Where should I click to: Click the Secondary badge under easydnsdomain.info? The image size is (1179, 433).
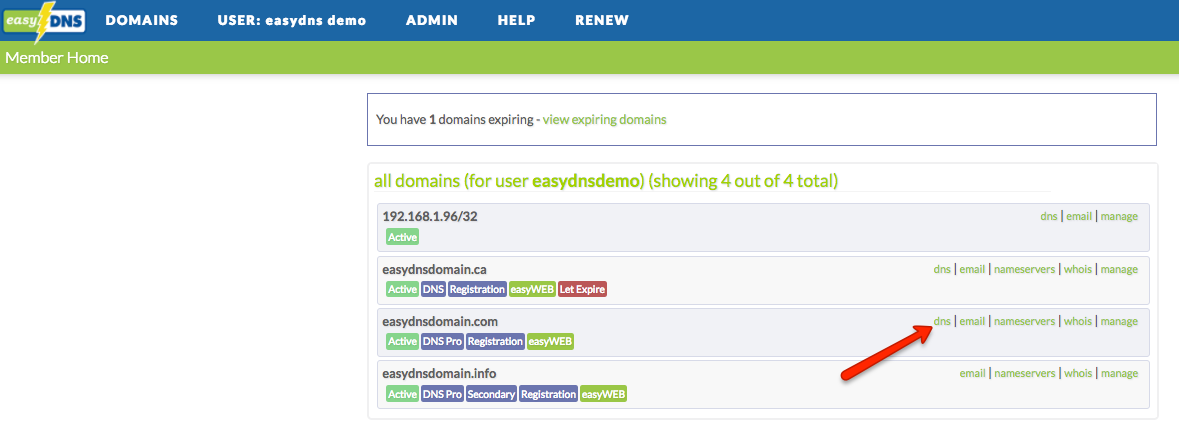click(491, 393)
